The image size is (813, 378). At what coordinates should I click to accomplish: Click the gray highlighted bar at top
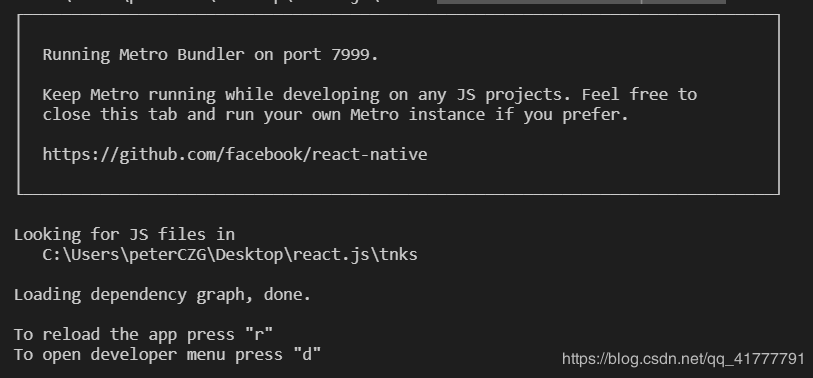pos(539,2)
